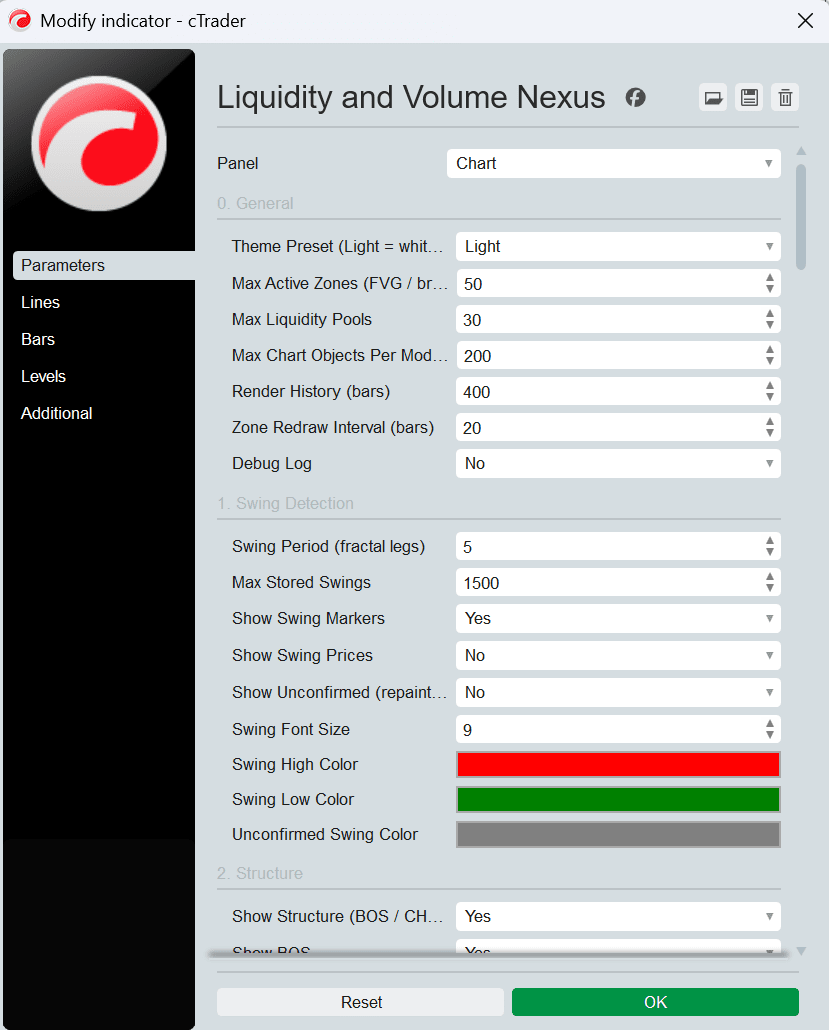The image size is (829, 1030).
Task: Decrease Render History bars value
Action: [x=770, y=397]
